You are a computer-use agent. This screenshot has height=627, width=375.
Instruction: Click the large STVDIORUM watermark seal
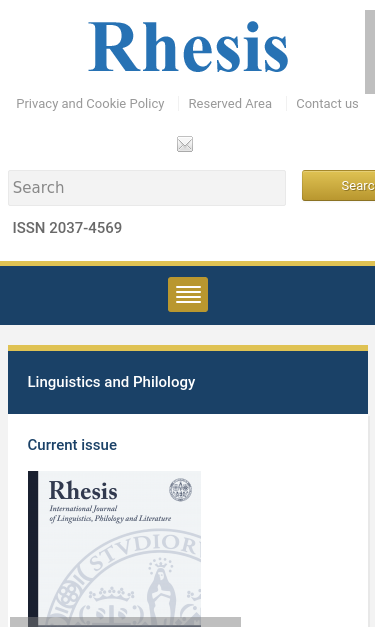(x=124, y=578)
